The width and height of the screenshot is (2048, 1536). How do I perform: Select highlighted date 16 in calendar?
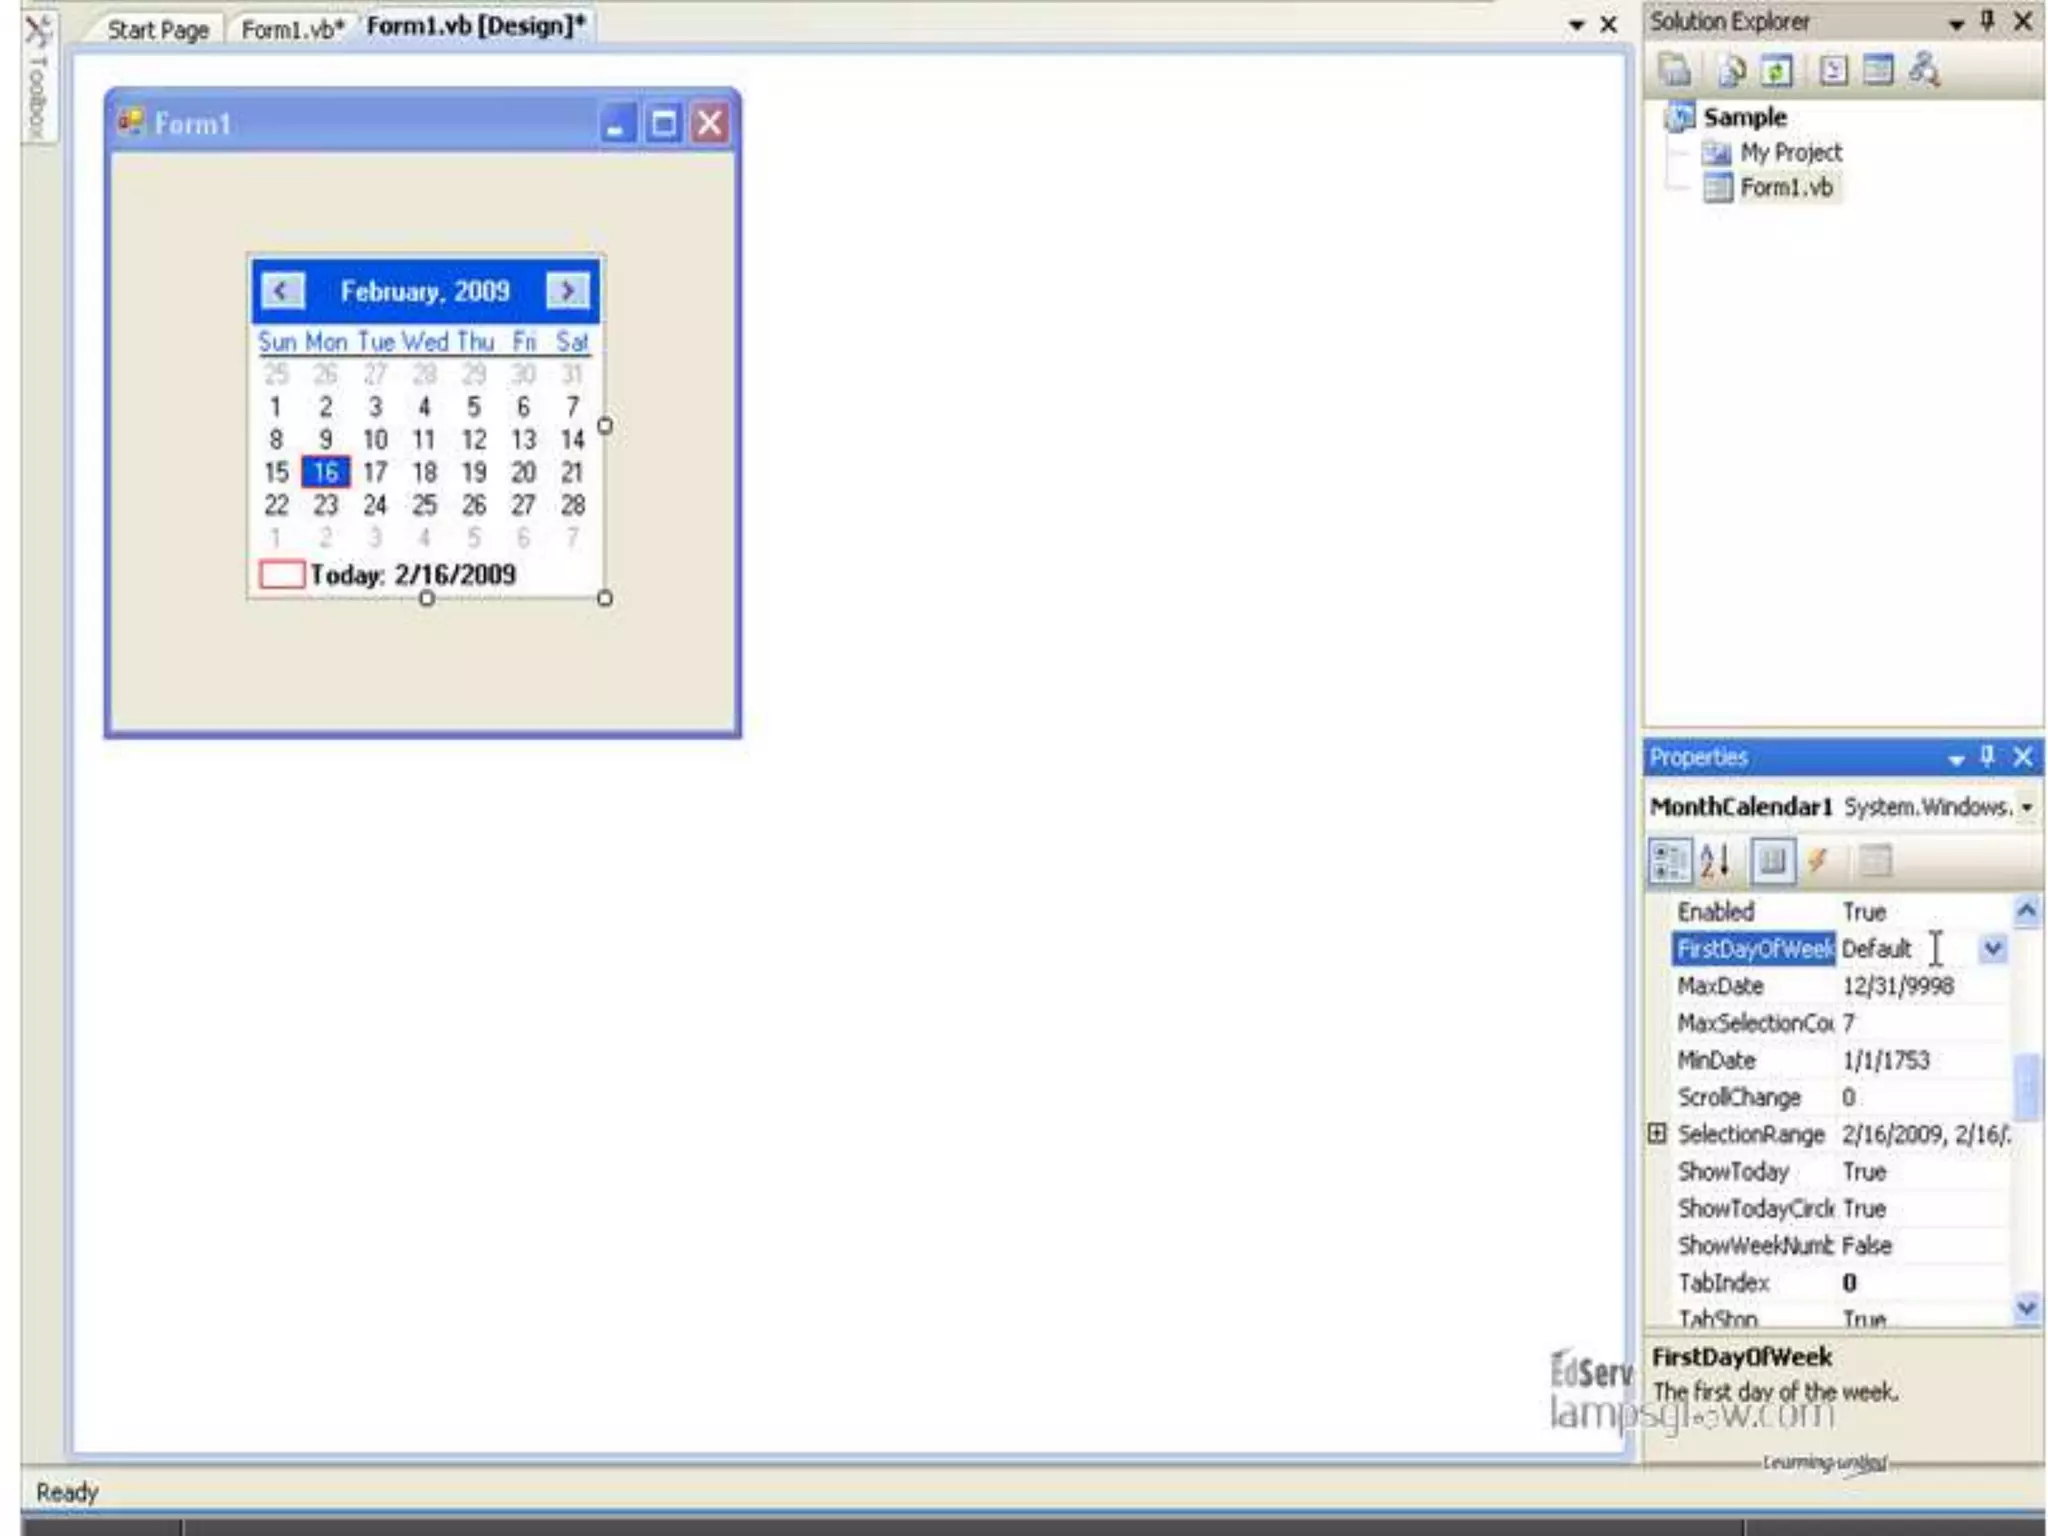click(326, 472)
